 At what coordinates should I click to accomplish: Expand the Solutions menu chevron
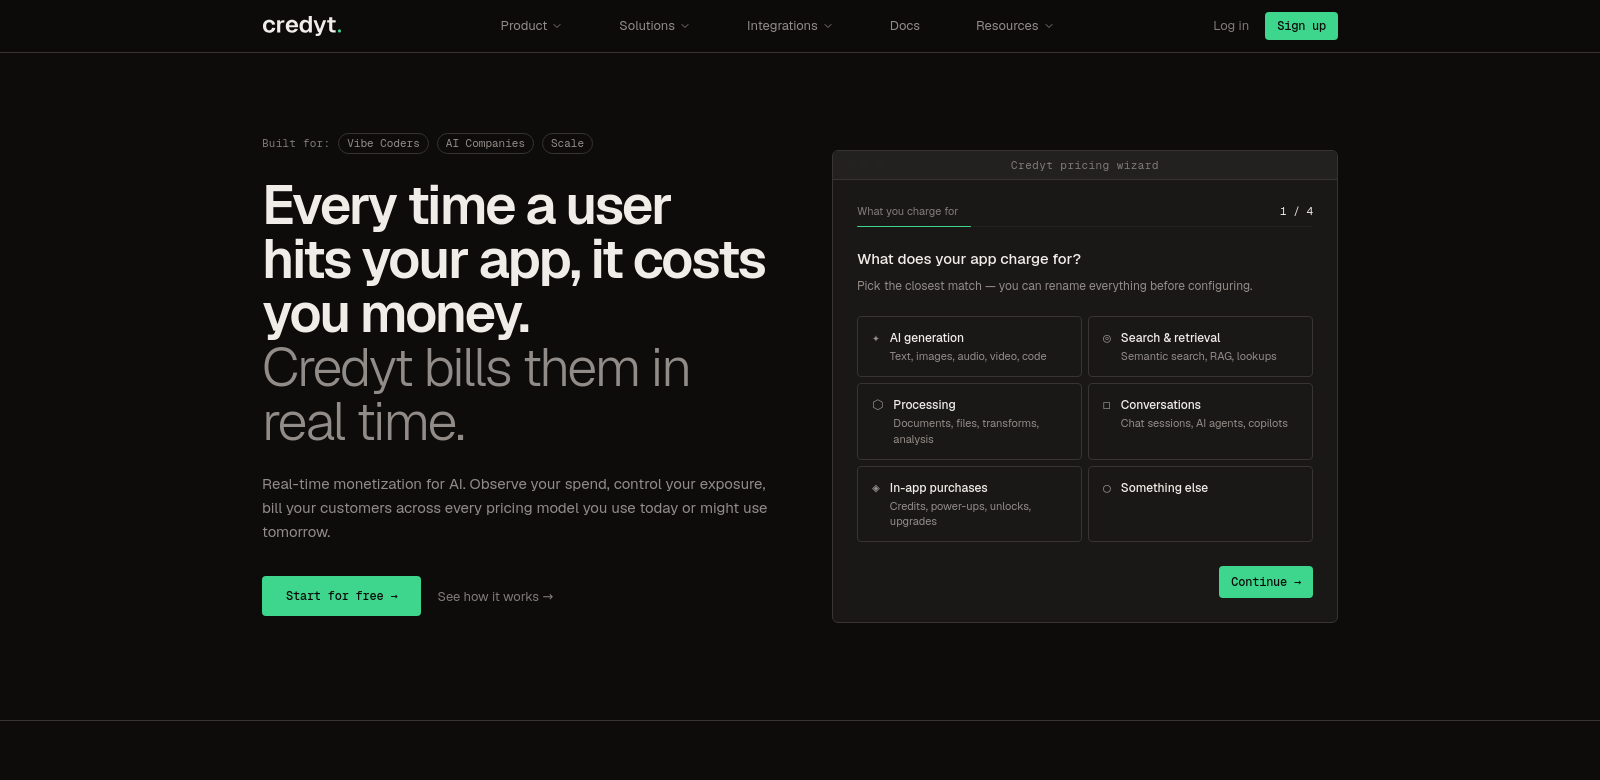(x=685, y=26)
